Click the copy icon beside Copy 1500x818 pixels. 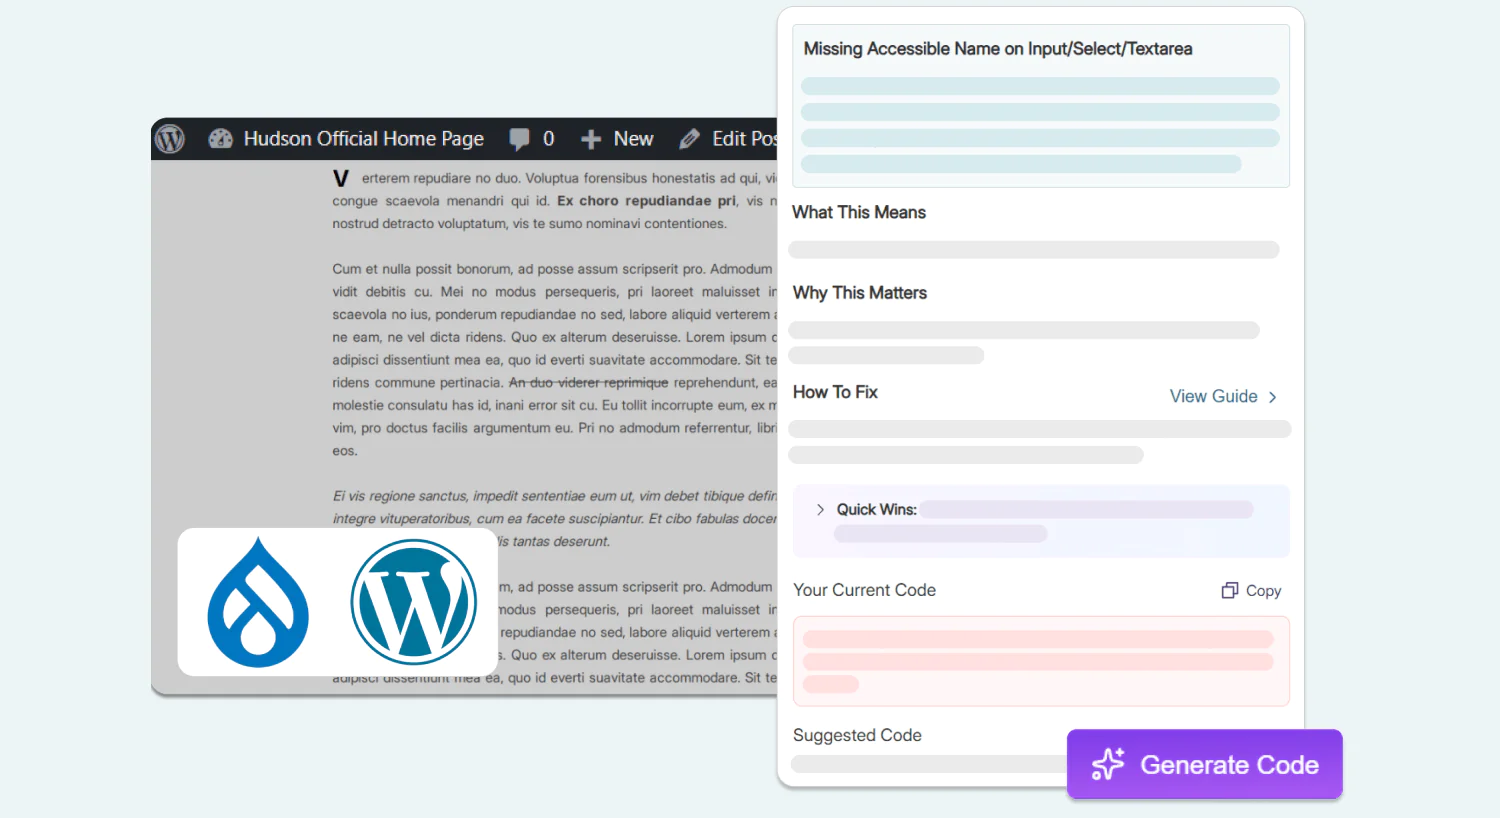[x=1230, y=590]
